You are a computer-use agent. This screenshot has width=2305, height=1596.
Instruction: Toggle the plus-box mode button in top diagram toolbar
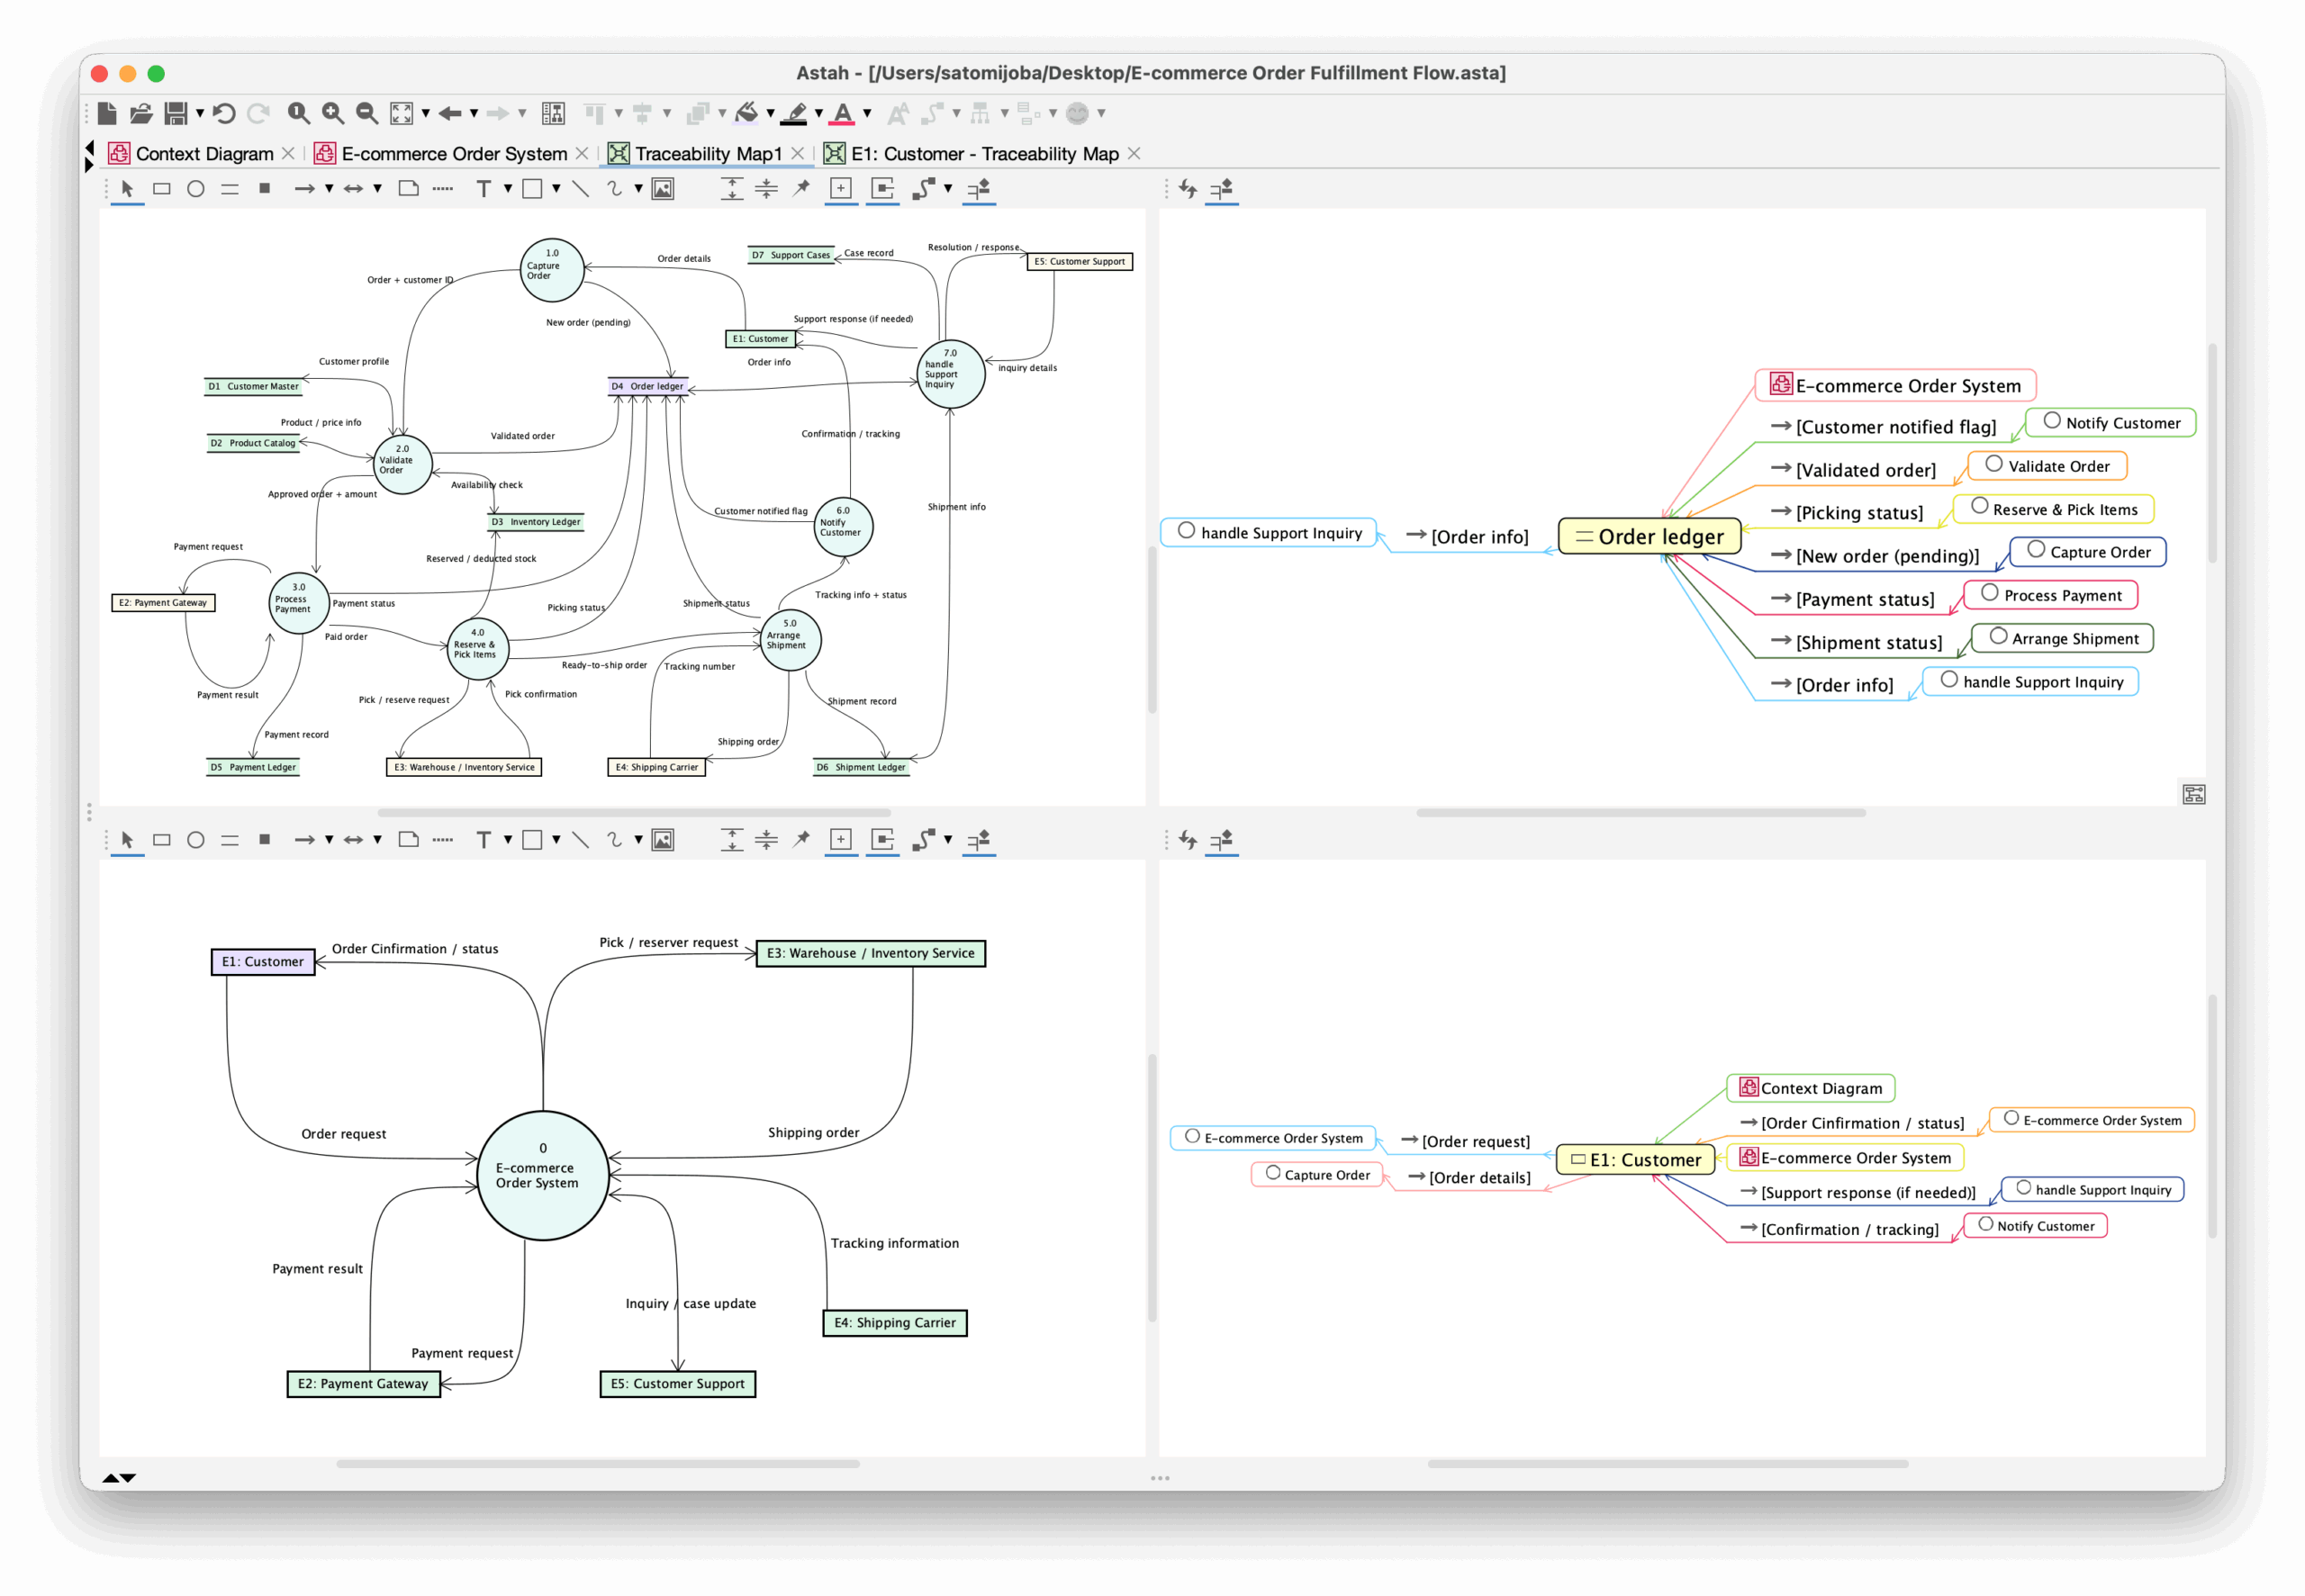coord(841,188)
